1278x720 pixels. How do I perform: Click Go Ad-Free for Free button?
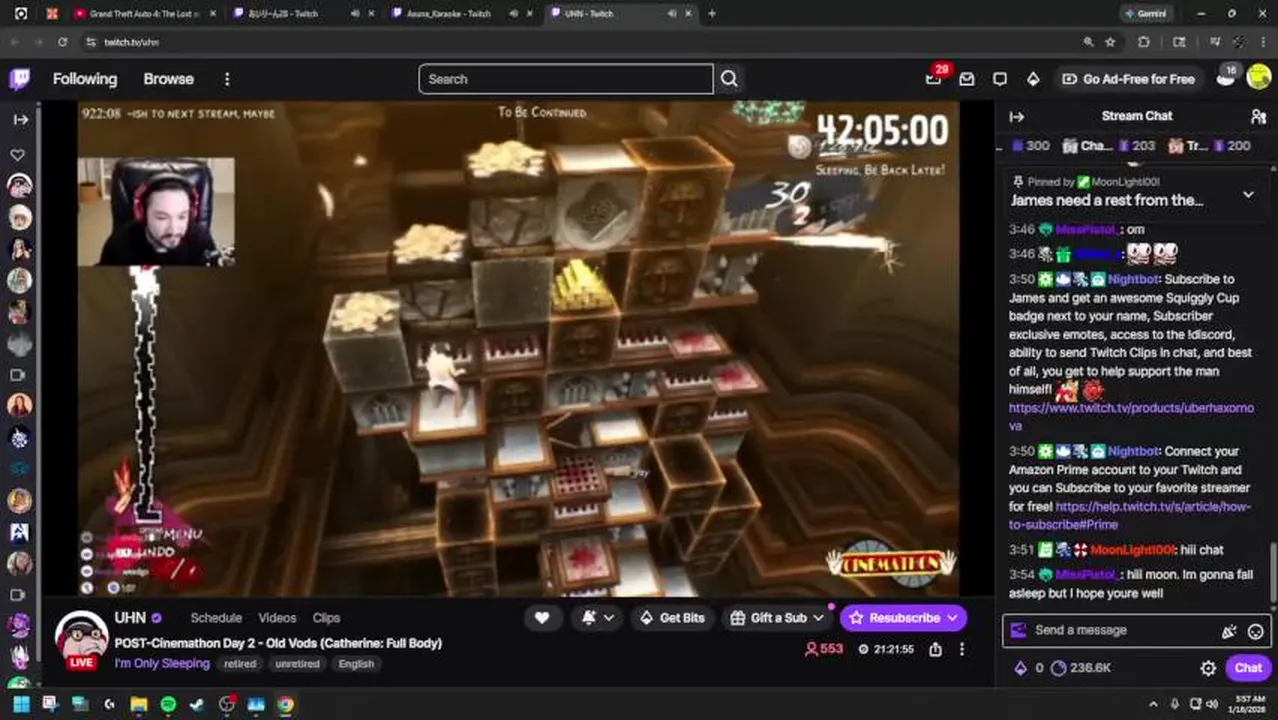pos(1128,79)
